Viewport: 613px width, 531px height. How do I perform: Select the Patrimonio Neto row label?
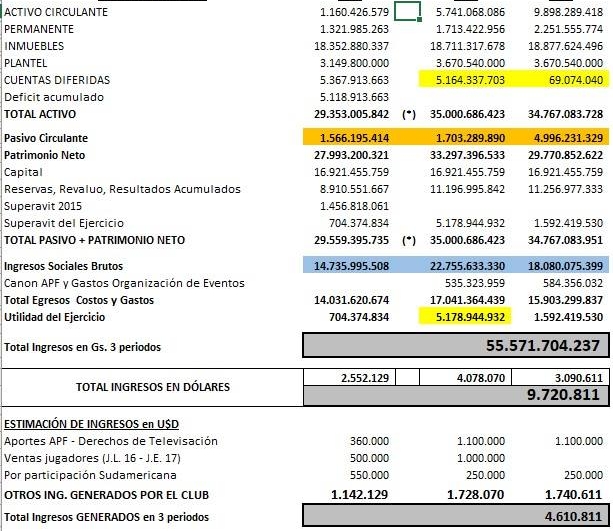(x=47, y=155)
